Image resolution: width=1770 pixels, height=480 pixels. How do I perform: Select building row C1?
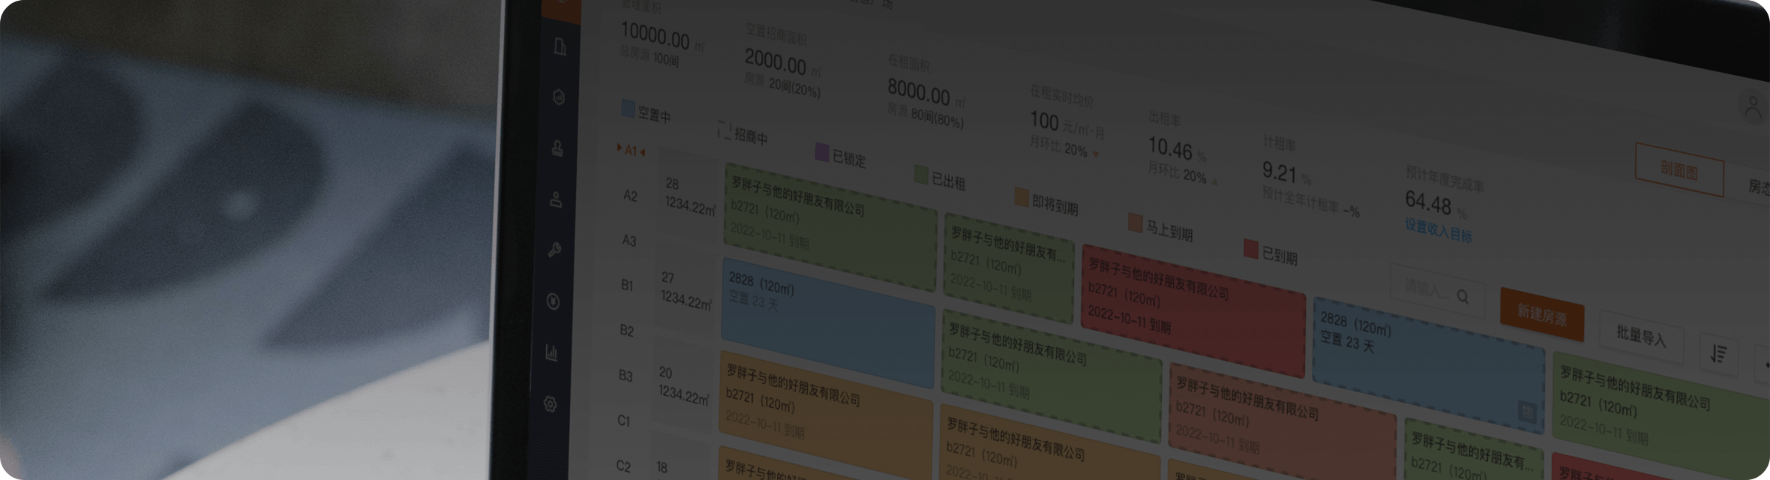click(624, 420)
